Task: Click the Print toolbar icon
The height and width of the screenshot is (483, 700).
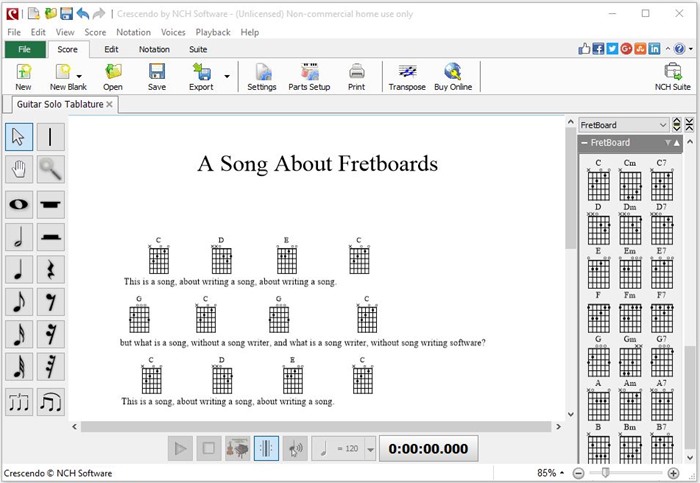Action: pyautogui.click(x=356, y=77)
